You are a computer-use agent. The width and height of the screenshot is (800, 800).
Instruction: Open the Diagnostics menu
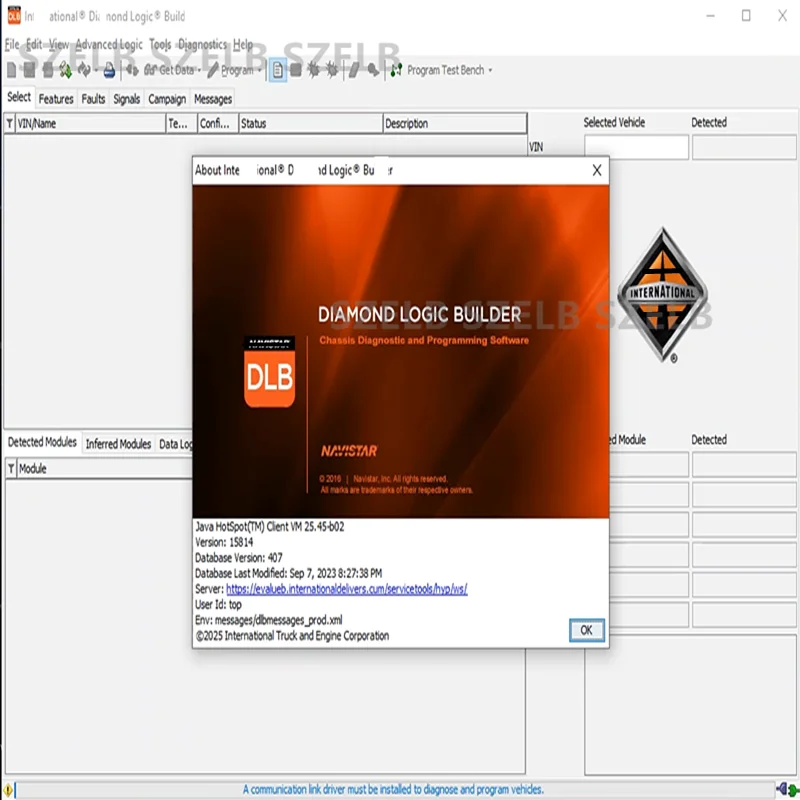202,44
